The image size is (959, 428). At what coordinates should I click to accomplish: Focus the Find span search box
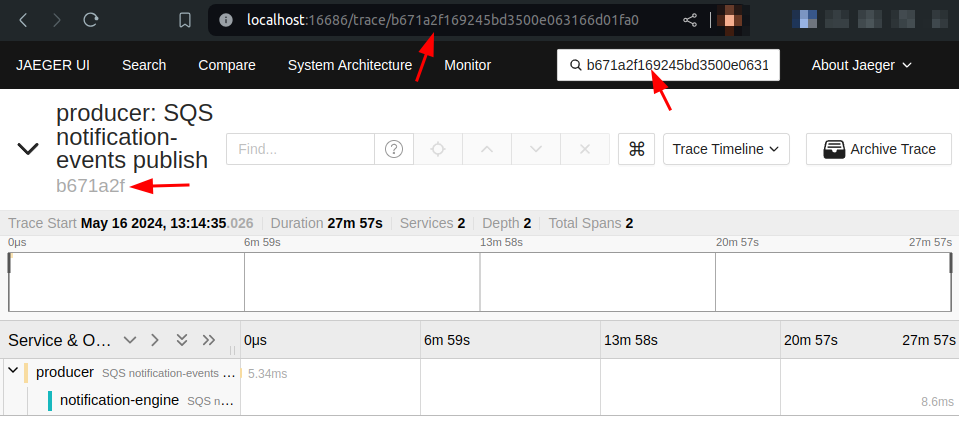300,149
